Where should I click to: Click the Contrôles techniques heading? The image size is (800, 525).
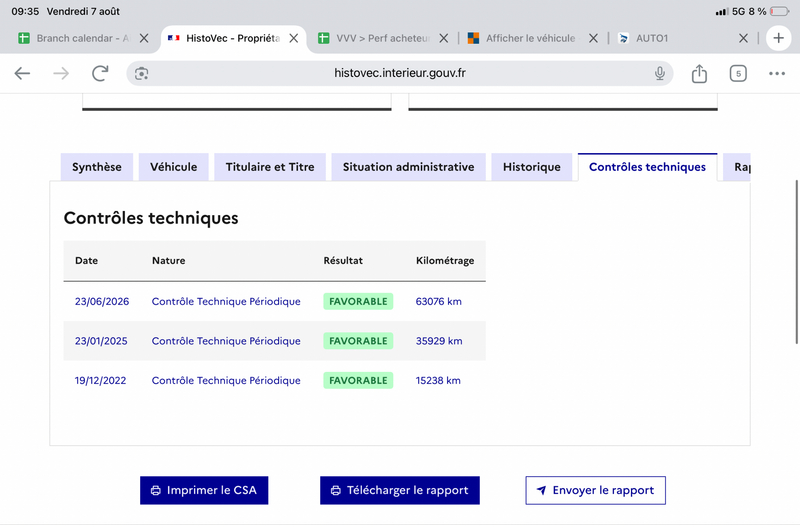(x=151, y=218)
